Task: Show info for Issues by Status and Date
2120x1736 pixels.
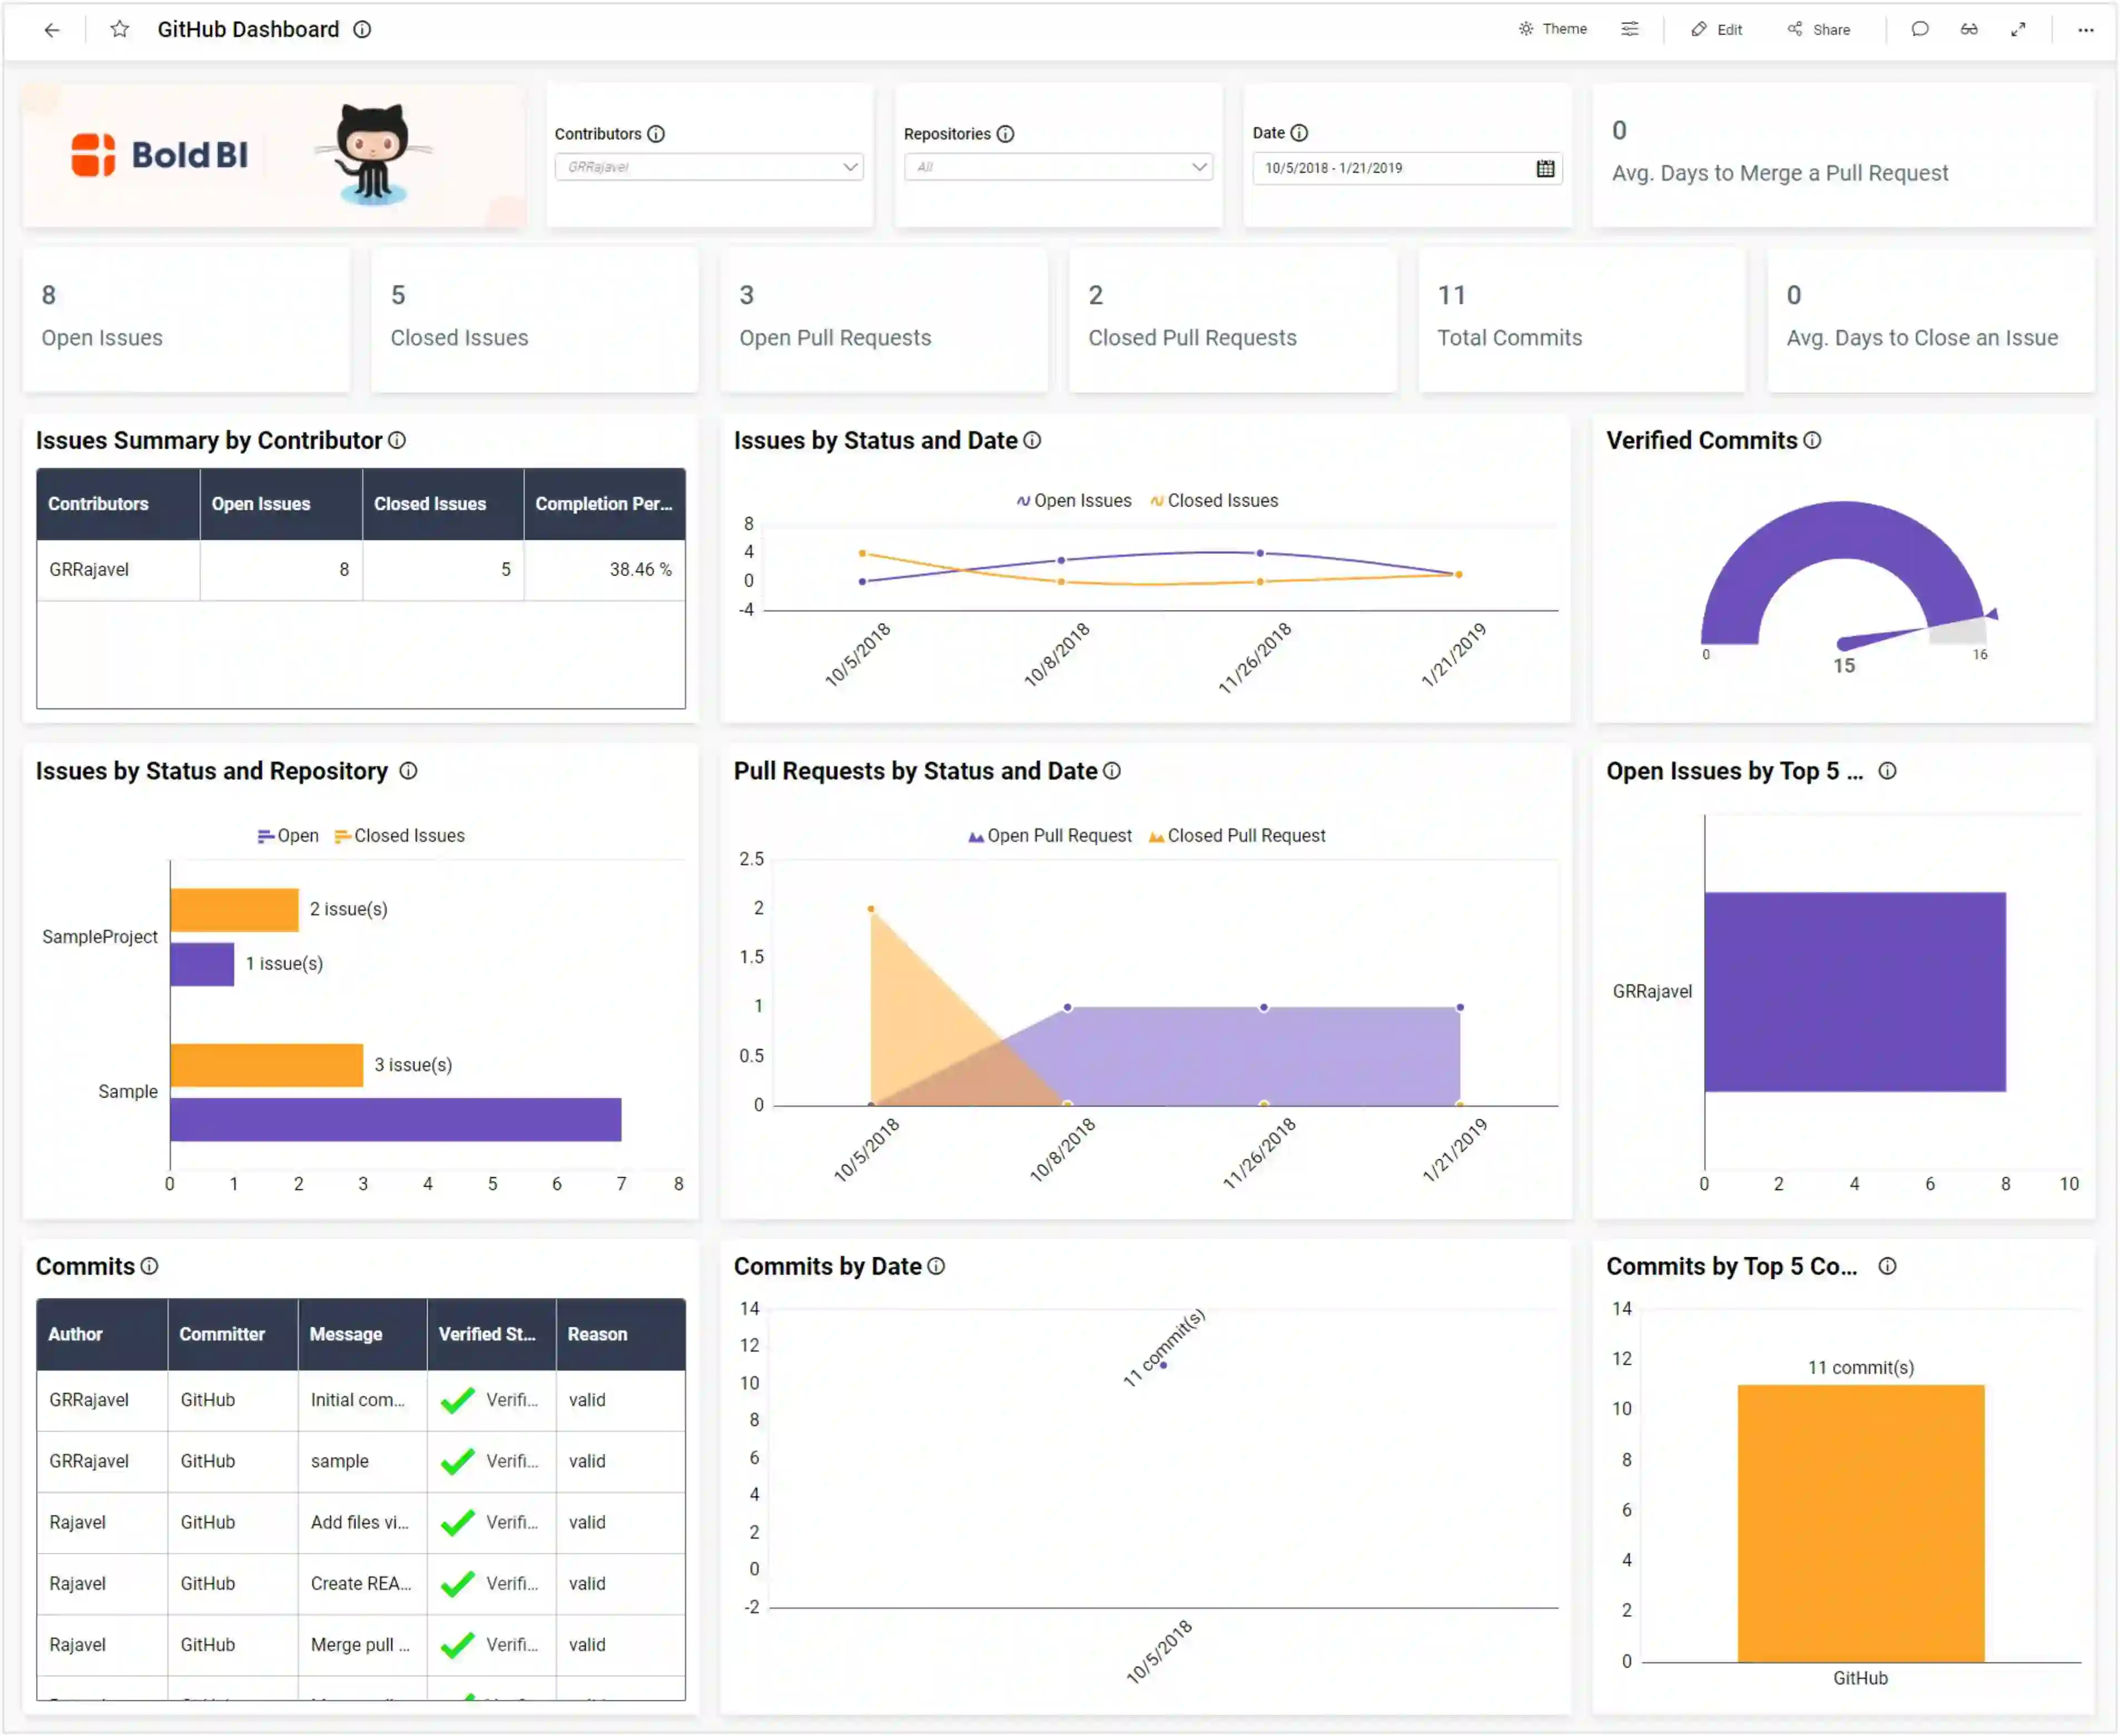Action: click(1032, 440)
